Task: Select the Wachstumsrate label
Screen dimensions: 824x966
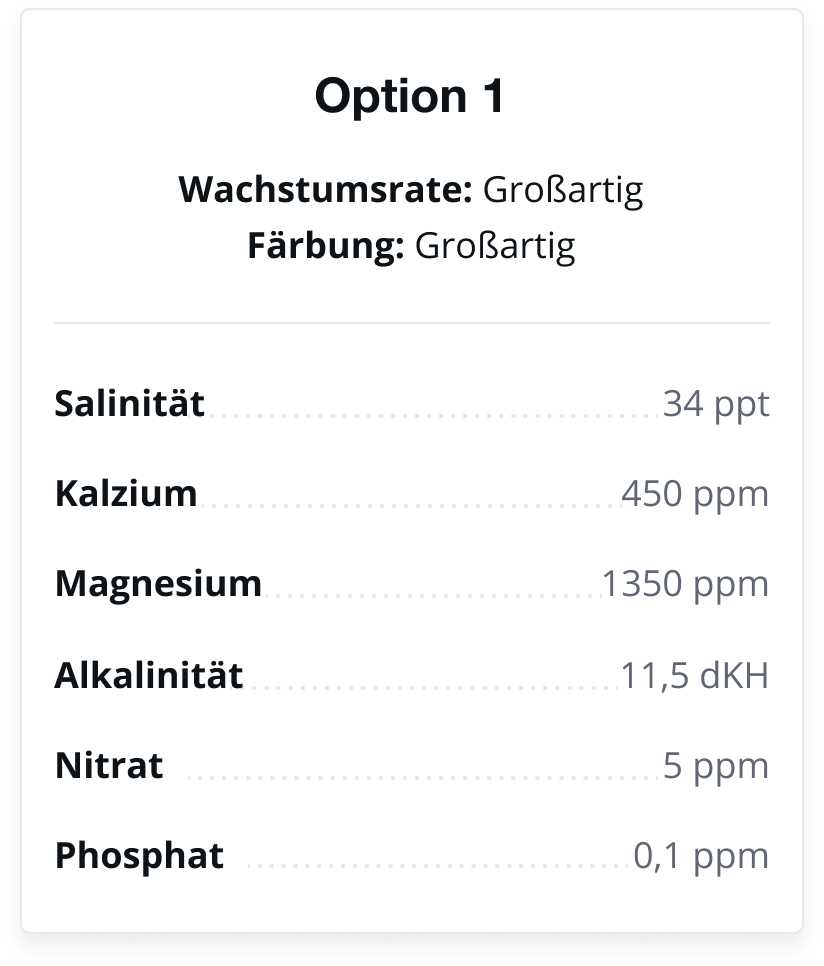Action: pyautogui.click(x=325, y=190)
